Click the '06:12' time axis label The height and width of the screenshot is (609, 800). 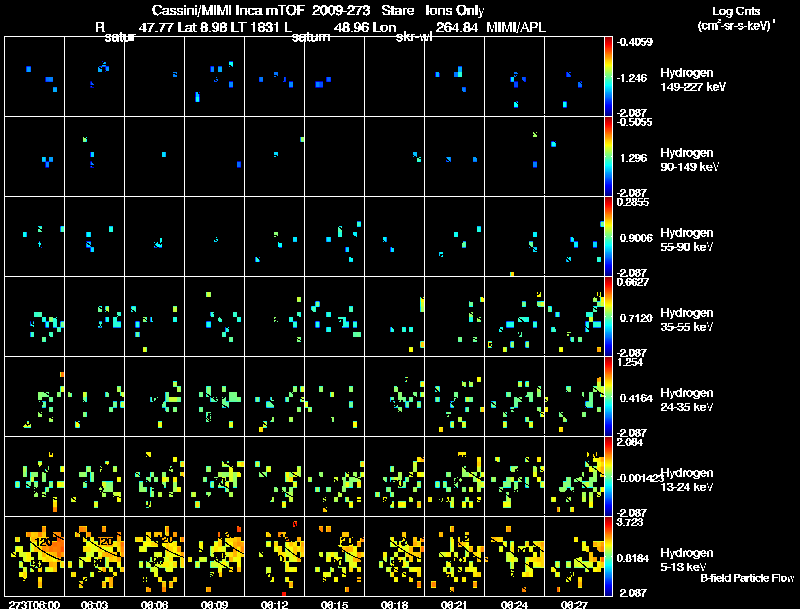pyautogui.click(x=274, y=604)
